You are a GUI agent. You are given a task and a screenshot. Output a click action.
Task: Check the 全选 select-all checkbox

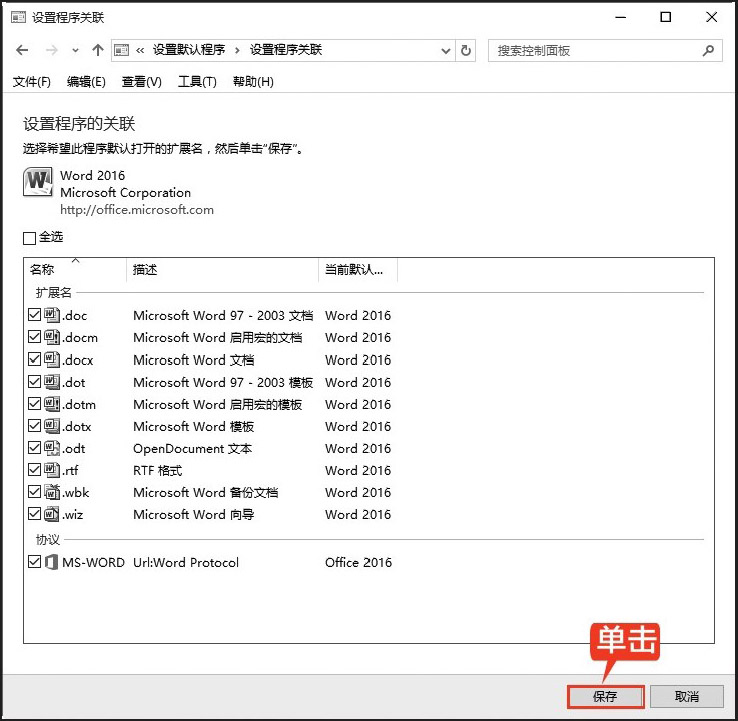tap(29, 238)
